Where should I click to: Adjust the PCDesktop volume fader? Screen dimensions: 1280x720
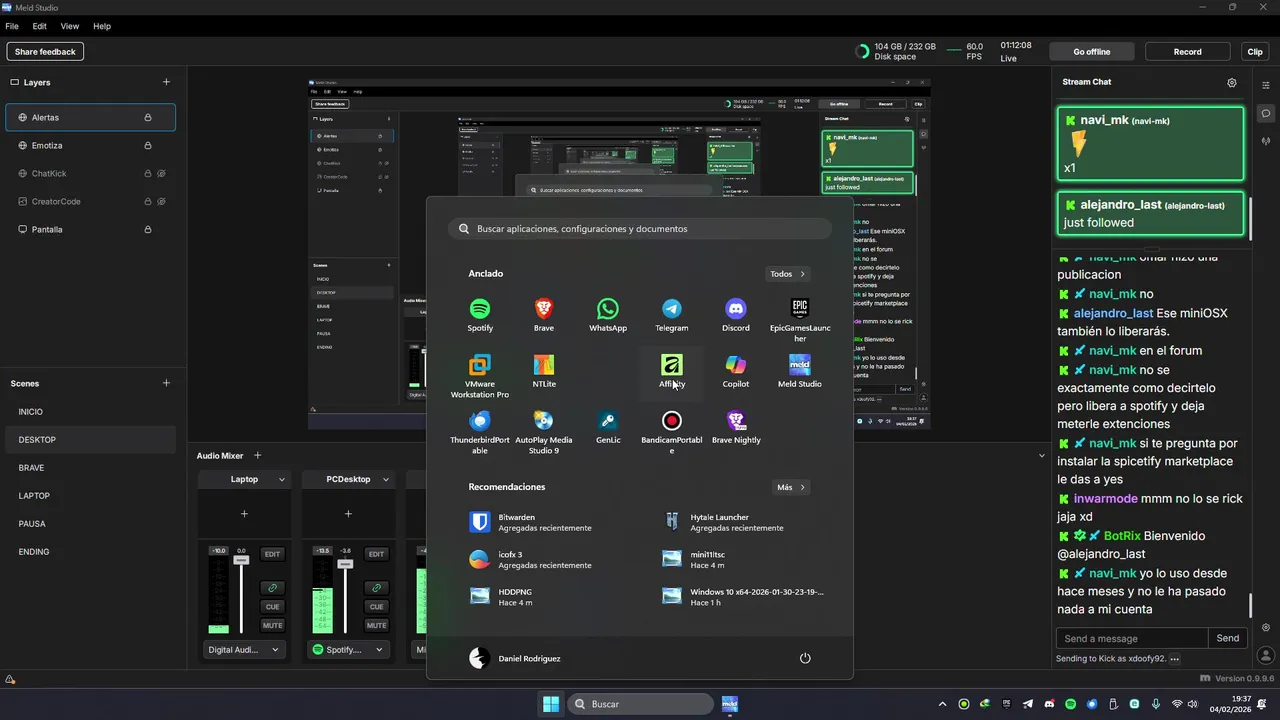[345, 564]
